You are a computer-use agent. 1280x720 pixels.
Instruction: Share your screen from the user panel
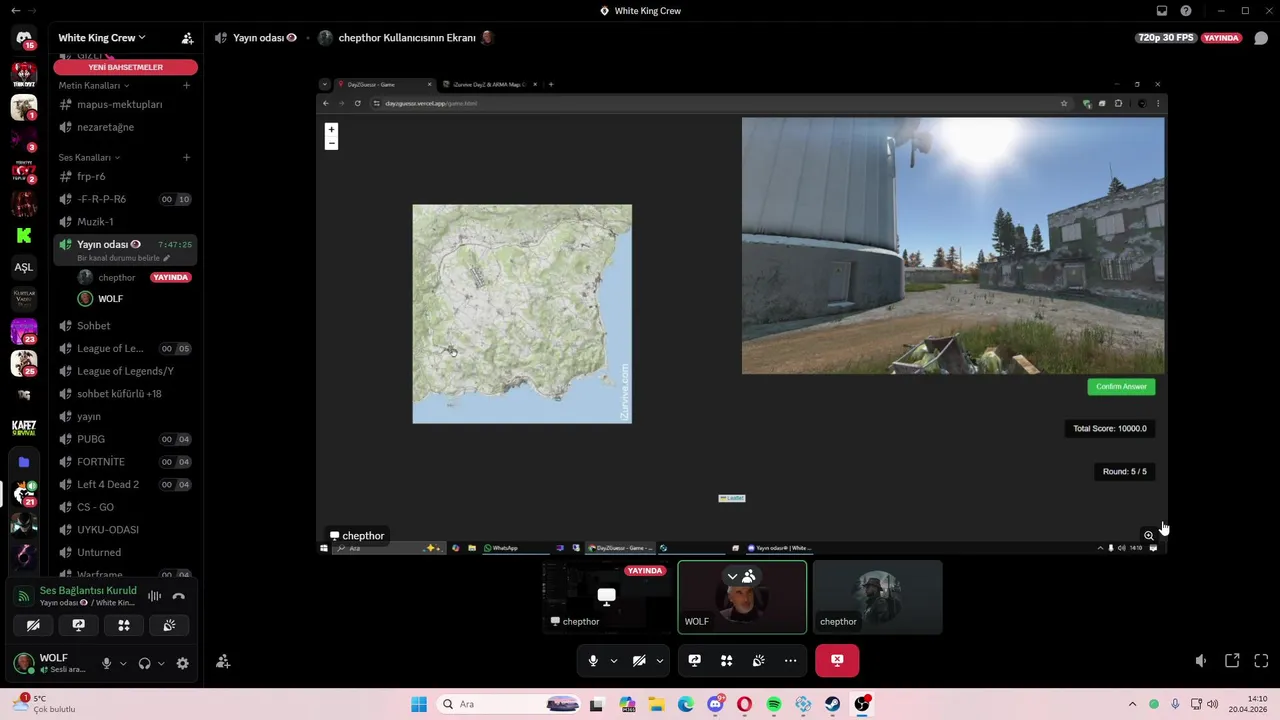coord(78,625)
